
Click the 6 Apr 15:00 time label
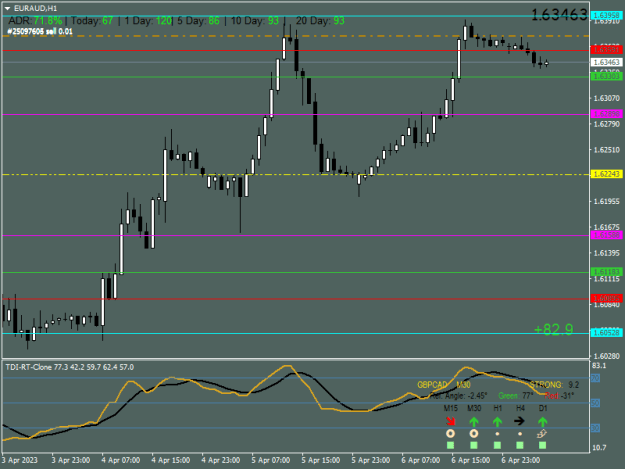pyautogui.click(x=471, y=460)
